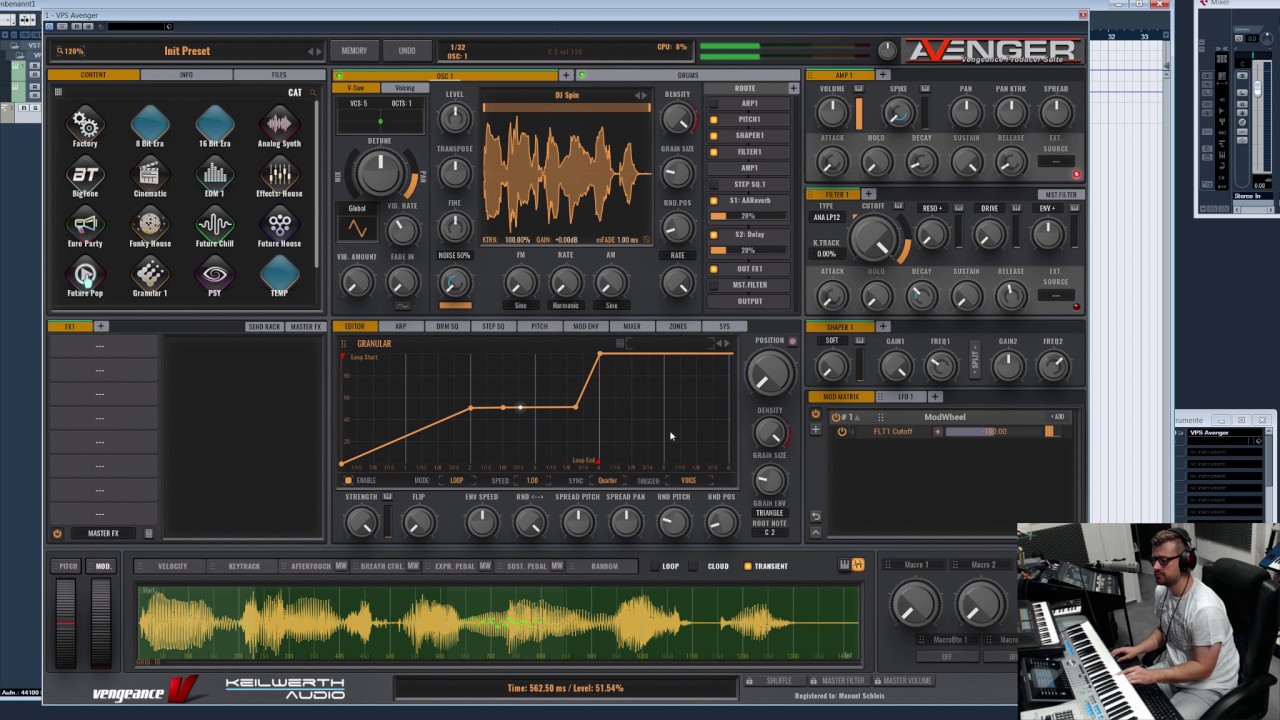The width and height of the screenshot is (1280, 720).
Task: Open the Future Pop category
Action: [85, 274]
